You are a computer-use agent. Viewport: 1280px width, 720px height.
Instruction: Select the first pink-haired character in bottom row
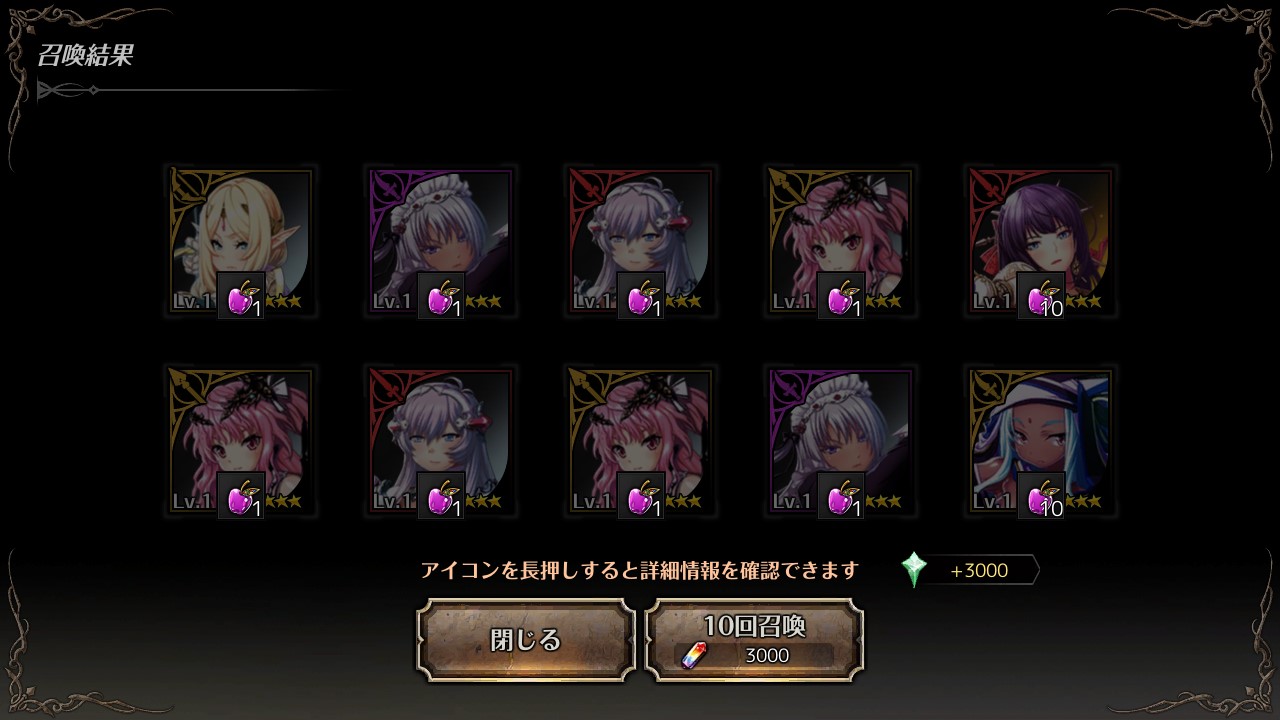[x=241, y=442]
